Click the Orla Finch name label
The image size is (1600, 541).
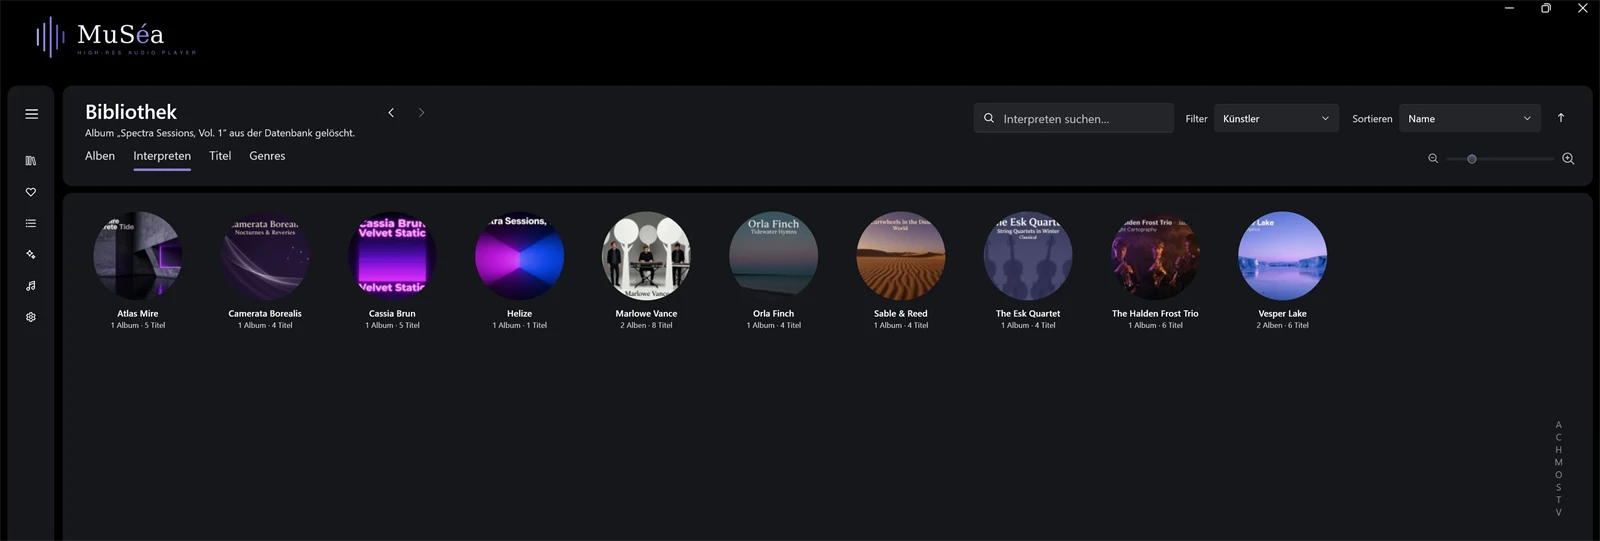774,313
